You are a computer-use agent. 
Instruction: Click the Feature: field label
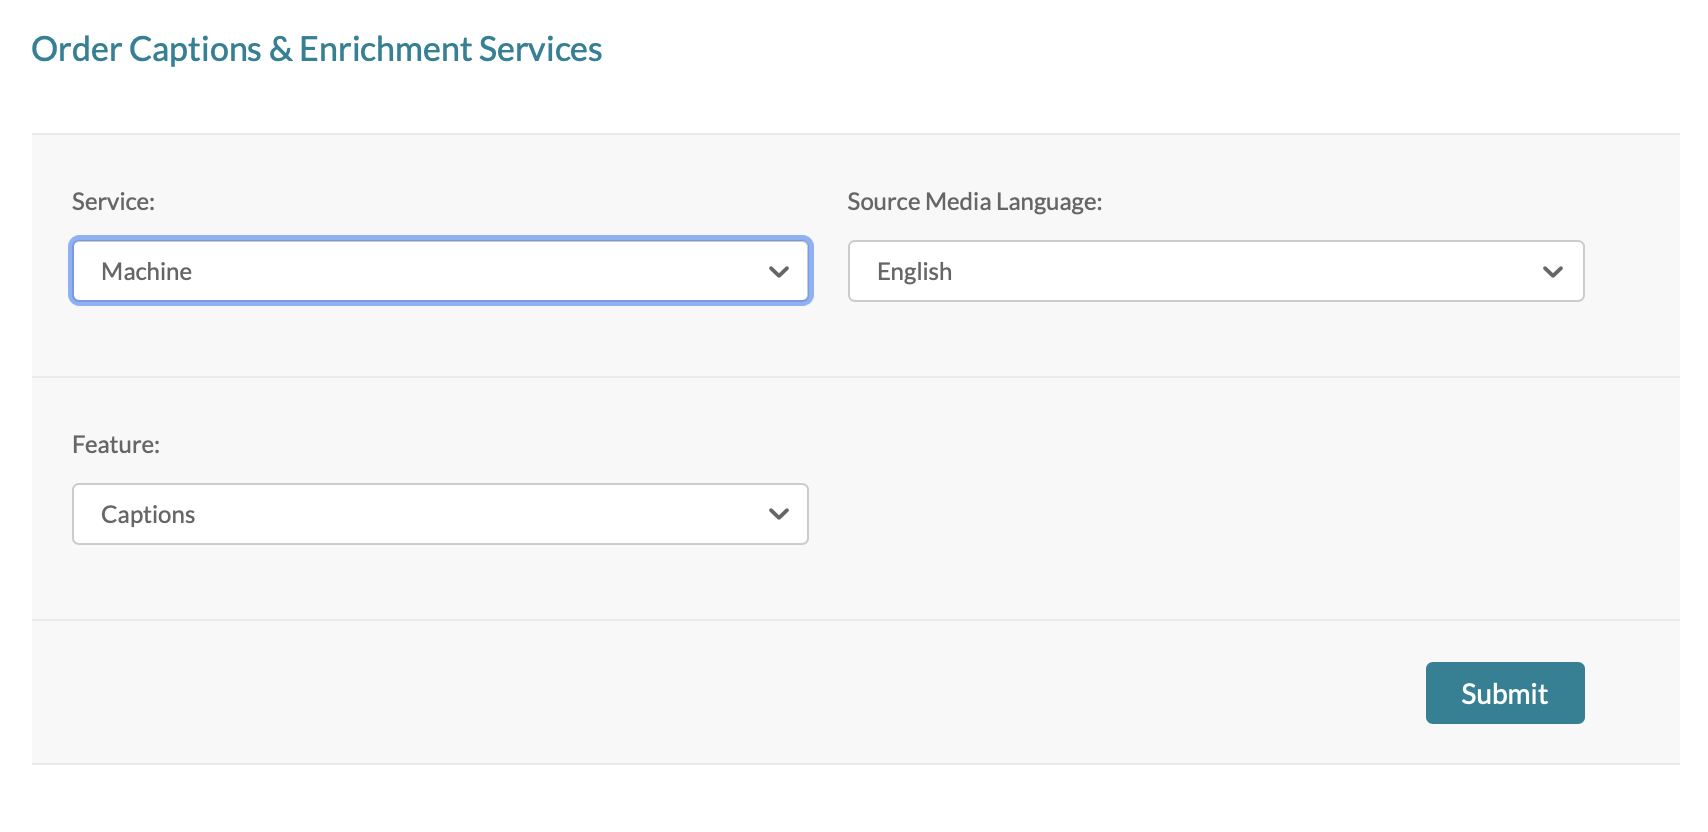(115, 445)
